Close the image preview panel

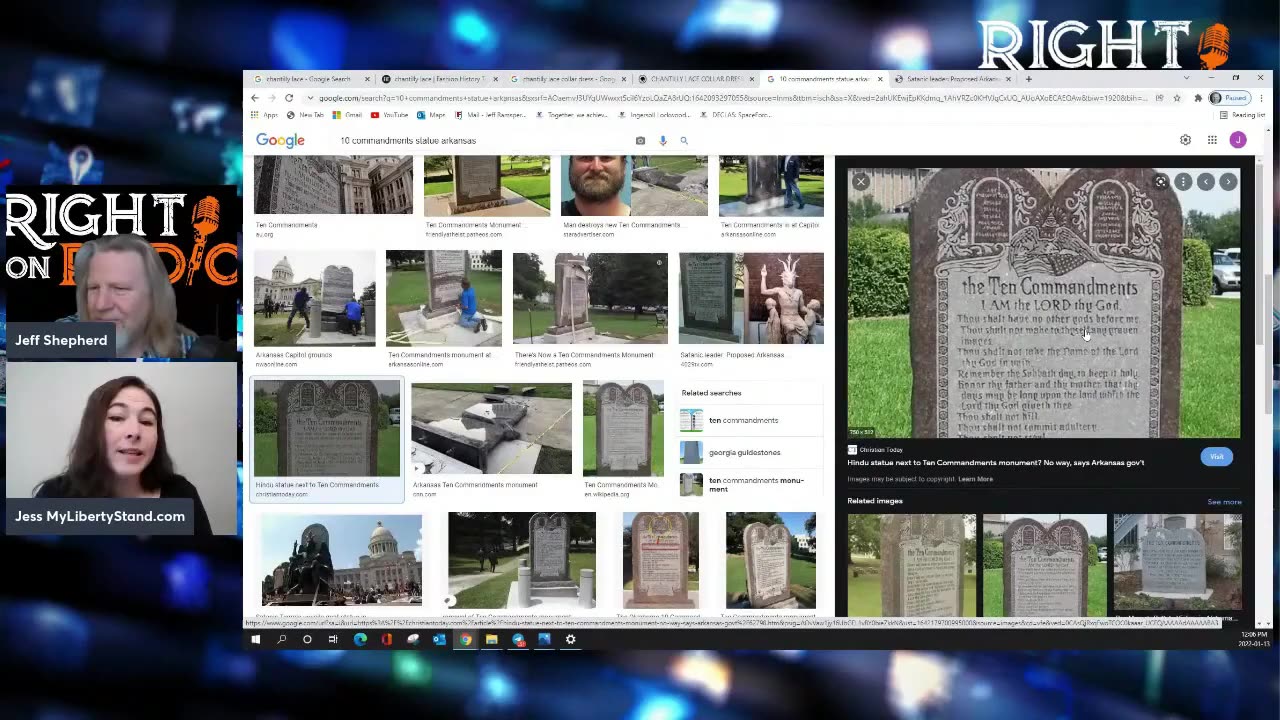pyautogui.click(x=861, y=182)
